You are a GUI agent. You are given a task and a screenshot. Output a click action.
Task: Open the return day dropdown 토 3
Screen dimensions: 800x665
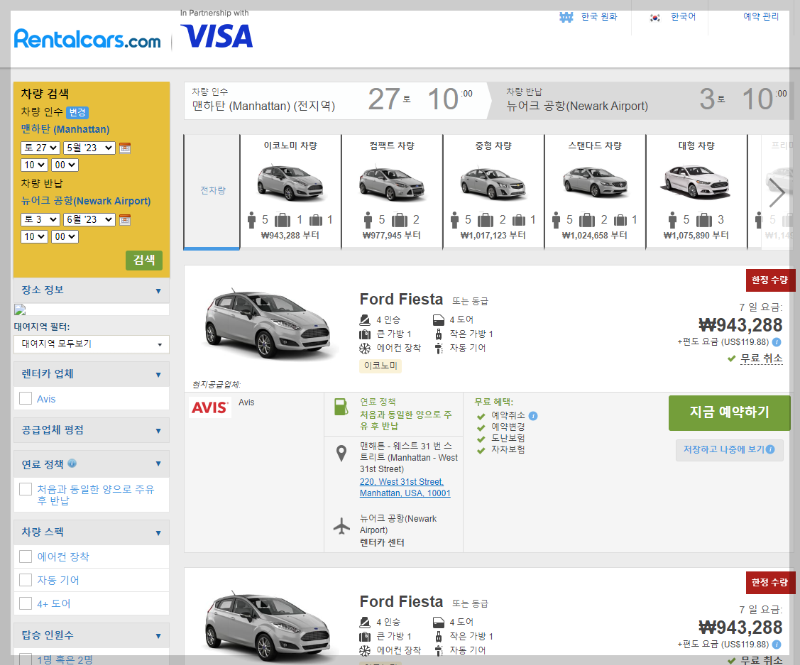[x=40, y=220]
